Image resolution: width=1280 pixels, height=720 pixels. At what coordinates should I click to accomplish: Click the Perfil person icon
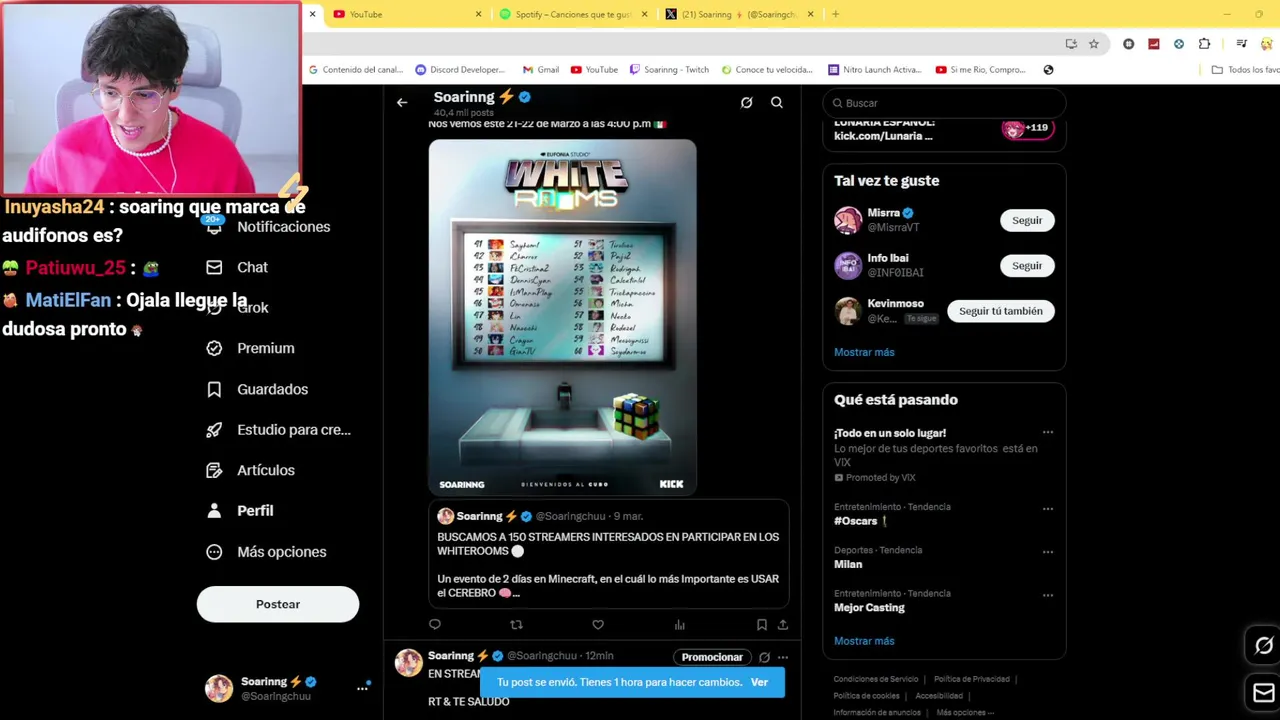214,510
